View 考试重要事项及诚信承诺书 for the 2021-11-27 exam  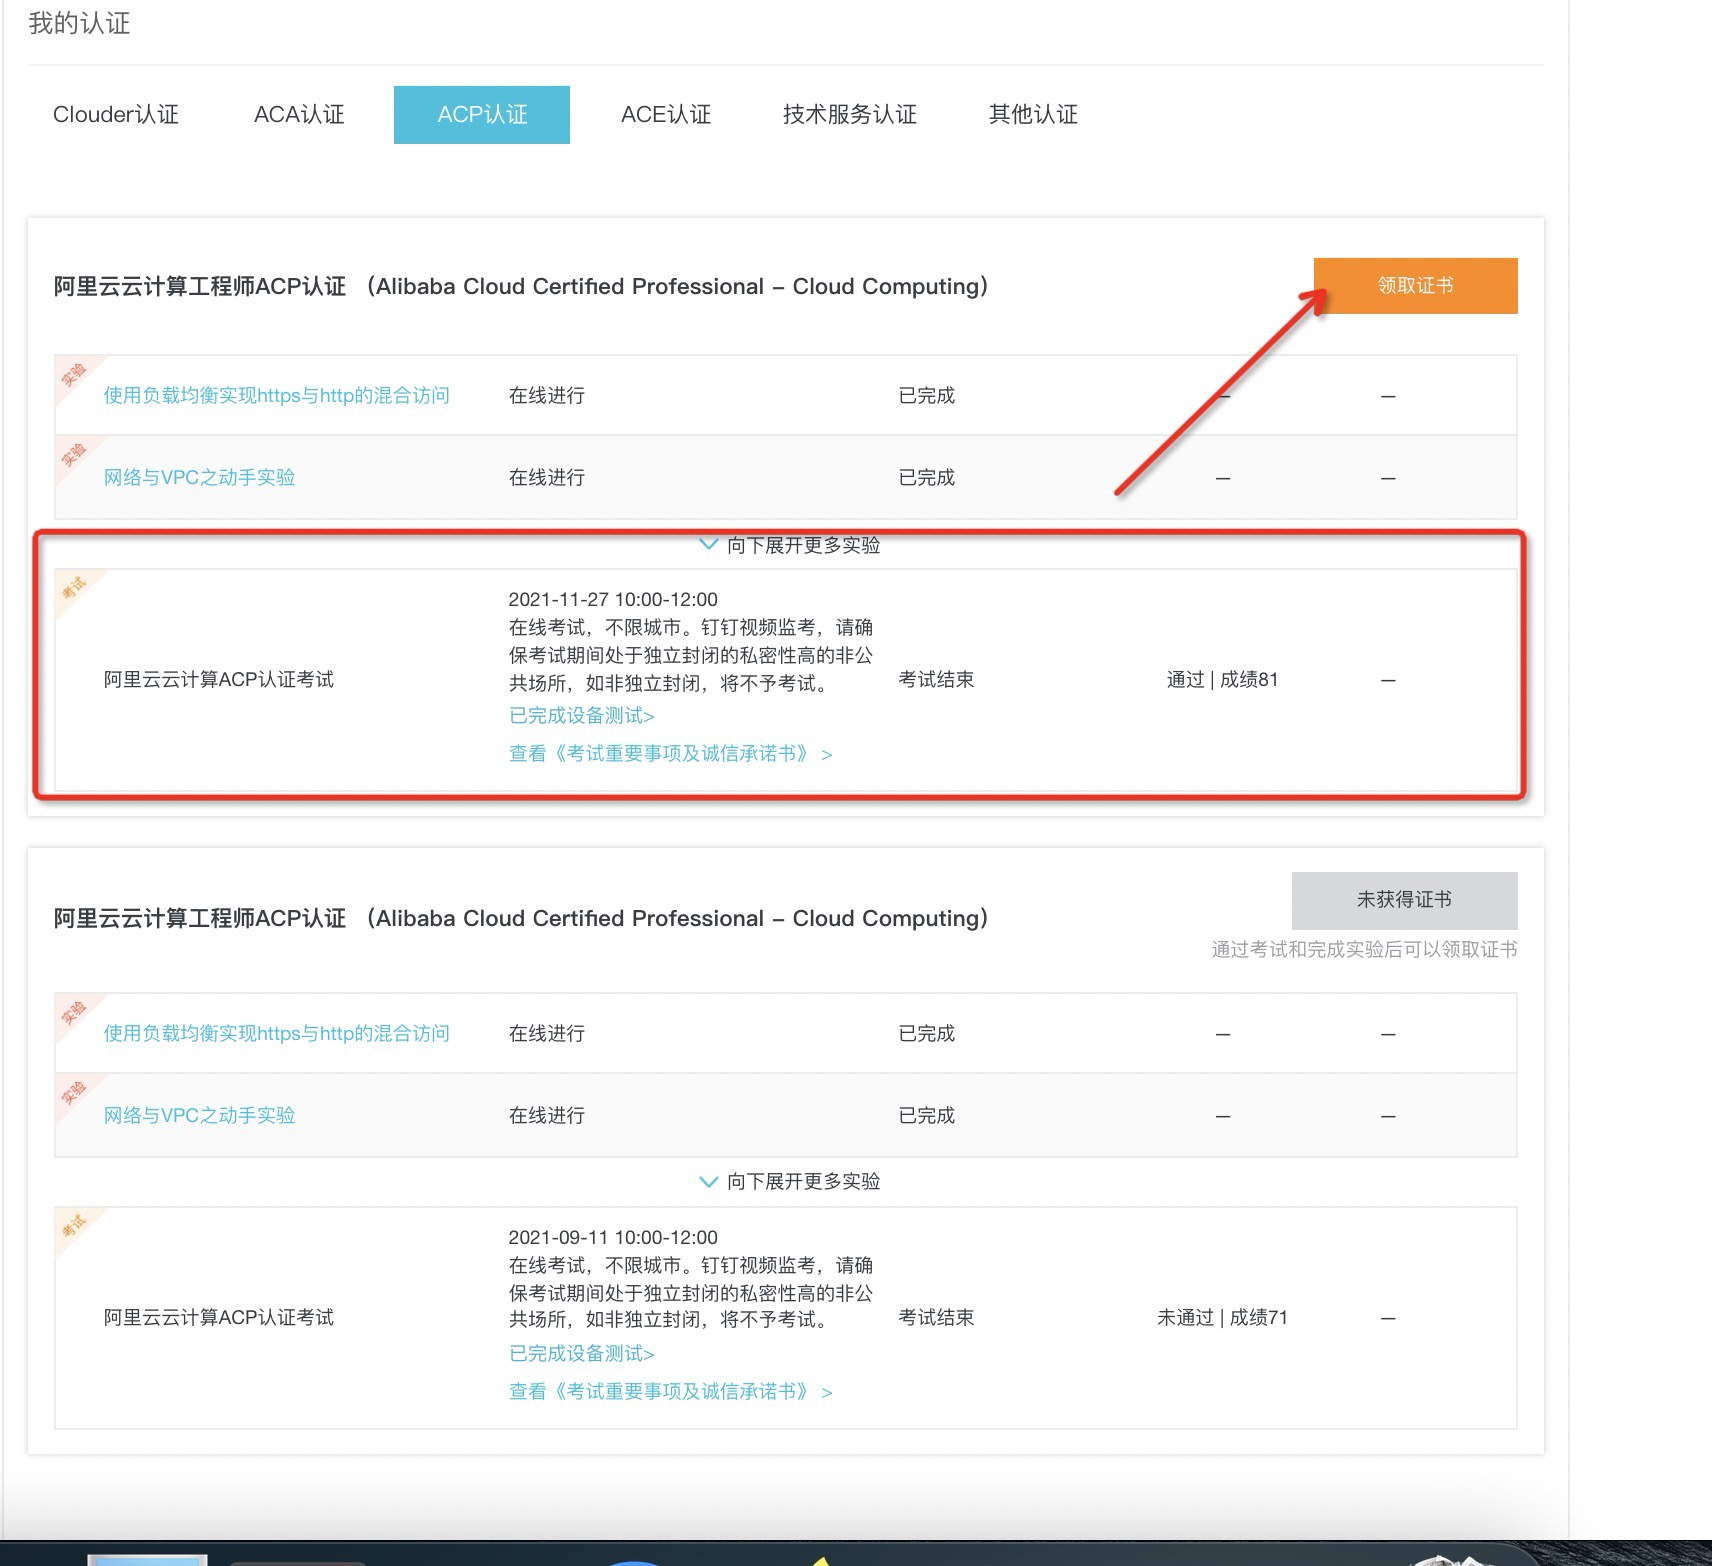point(670,754)
